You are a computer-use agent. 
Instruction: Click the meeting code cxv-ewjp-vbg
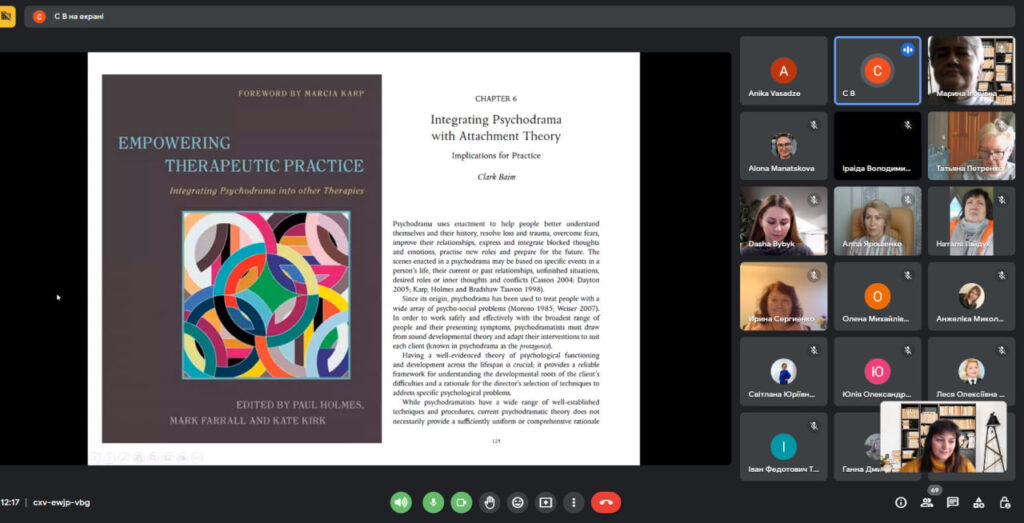pyautogui.click(x=61, y=502)
